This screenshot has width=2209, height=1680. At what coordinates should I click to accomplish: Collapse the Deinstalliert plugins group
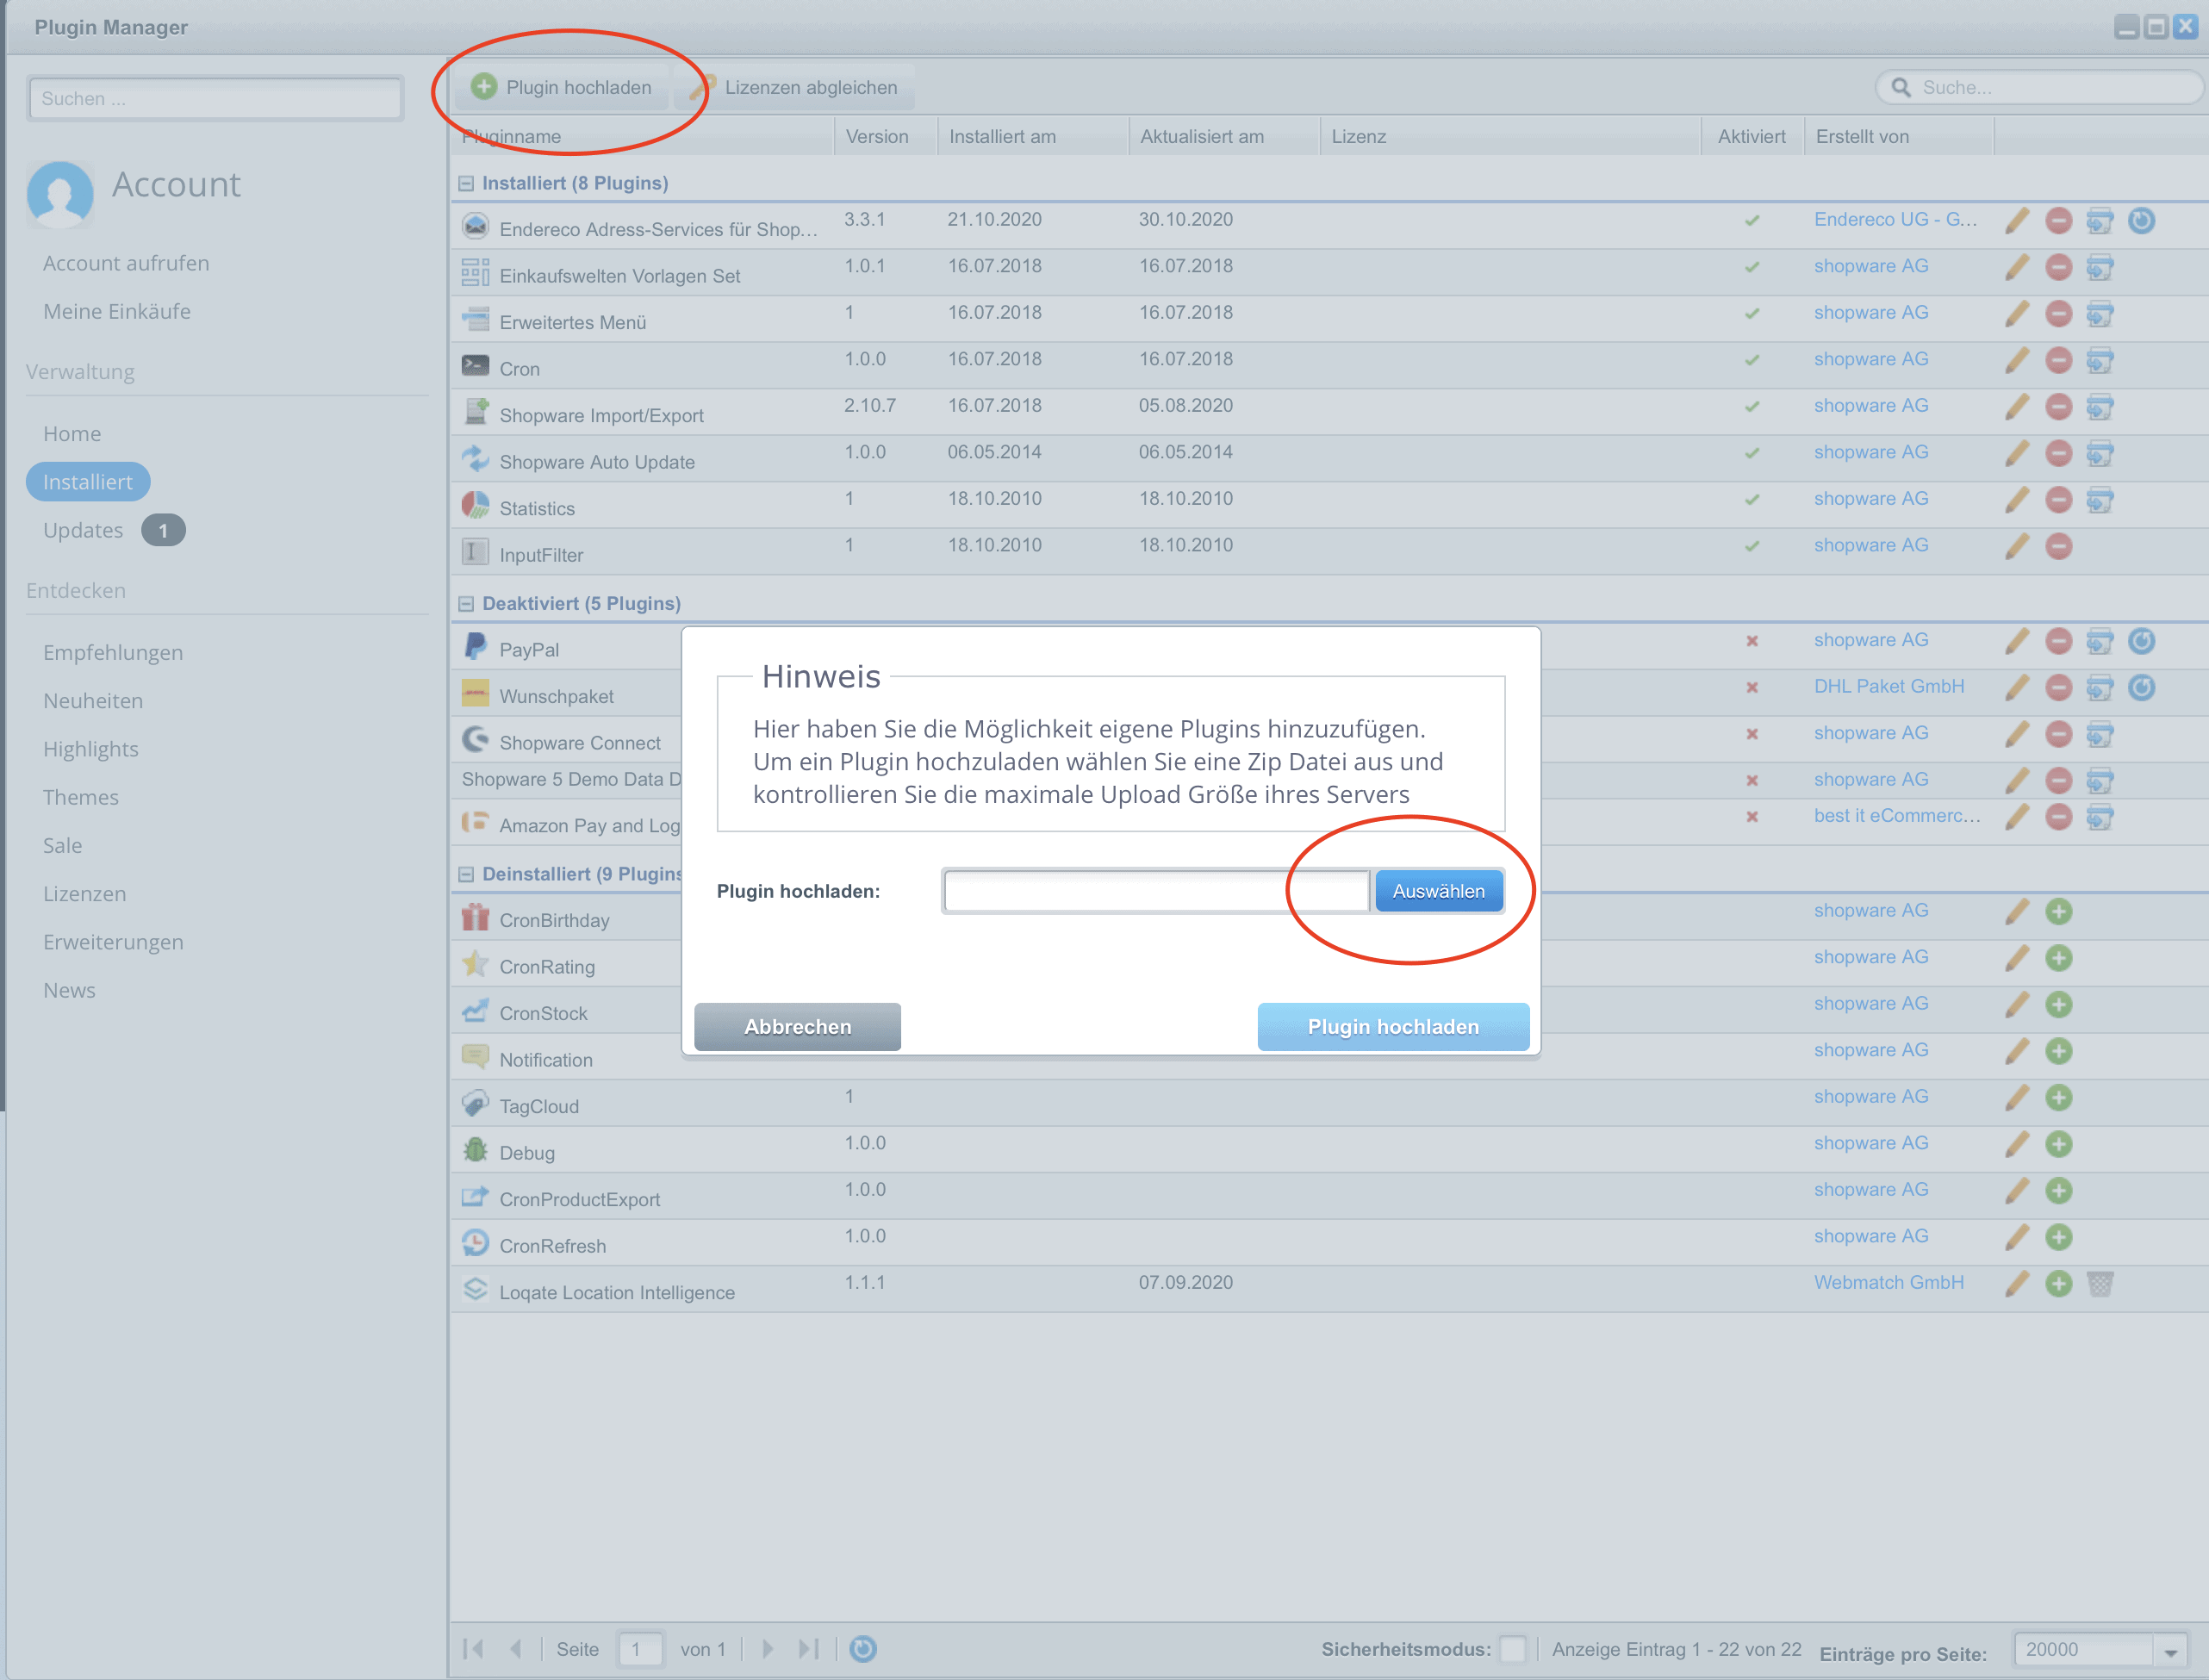[x=466, y=875]
